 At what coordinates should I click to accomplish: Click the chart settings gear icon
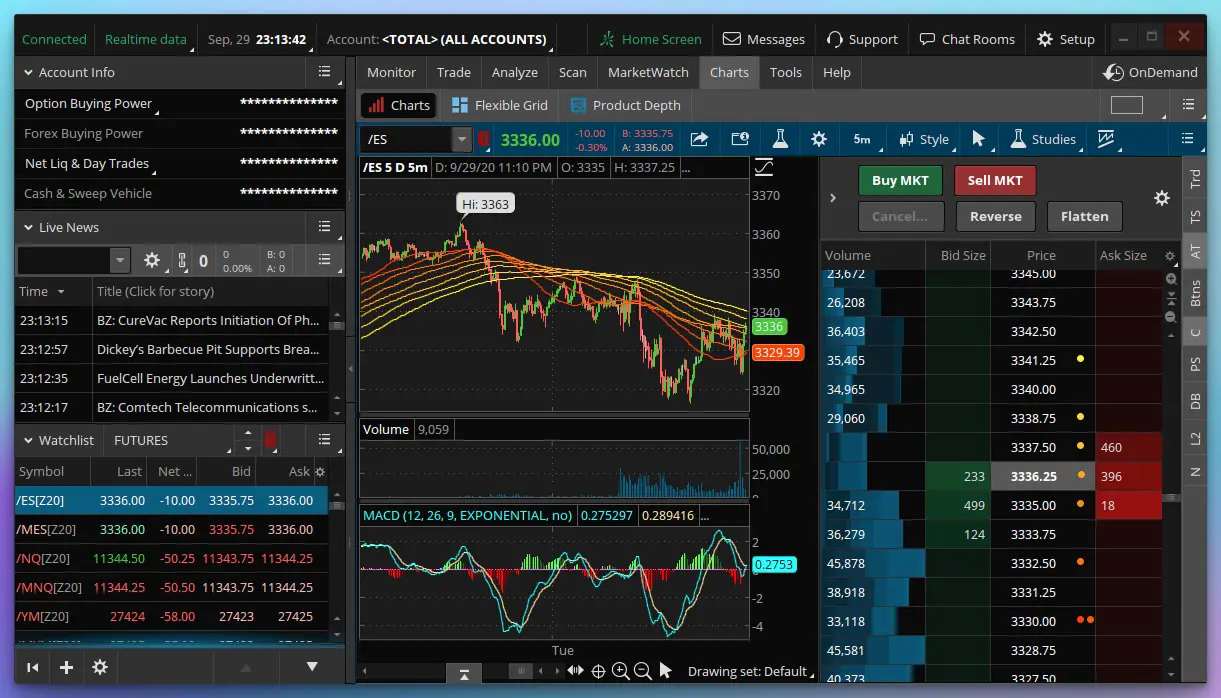[819, 139]
